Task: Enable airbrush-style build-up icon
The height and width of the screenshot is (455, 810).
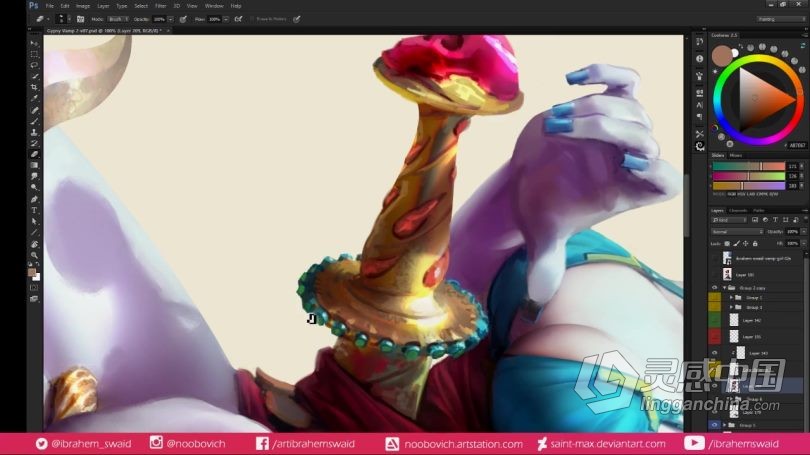Action: 238,19
